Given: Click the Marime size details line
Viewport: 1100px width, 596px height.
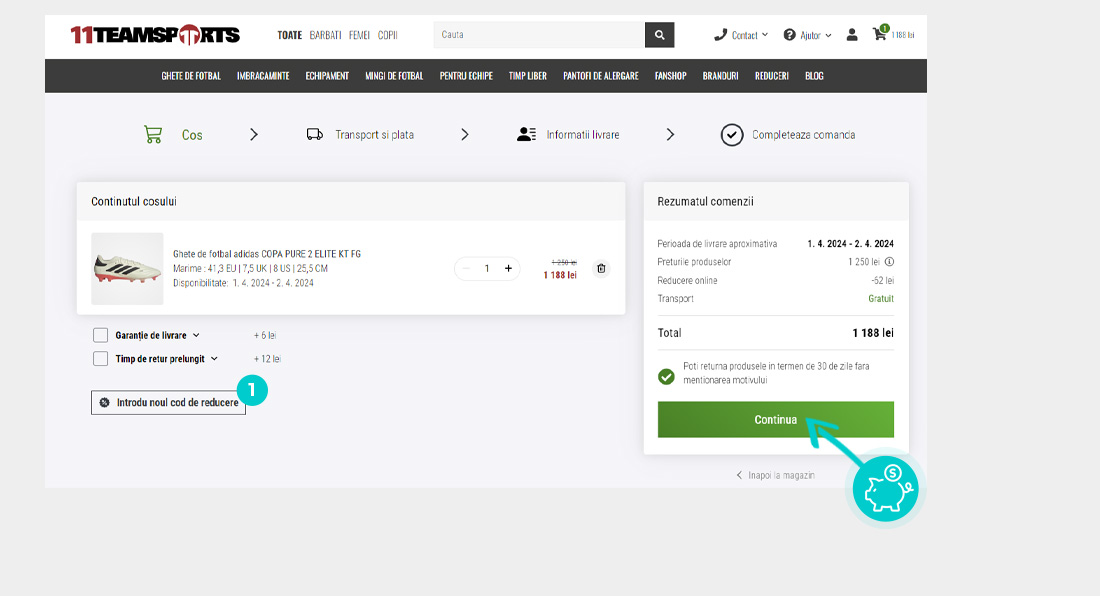Looking at the screenshot, I should 250,269.
